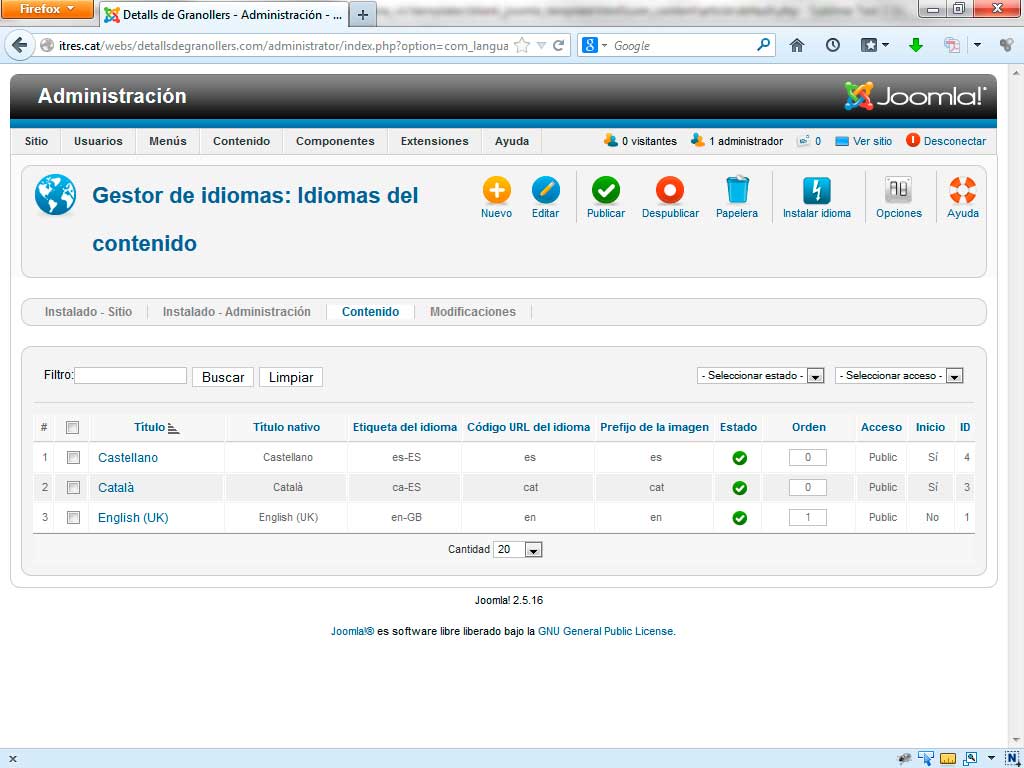1024x768 pixels.
Task: Close the add-on bar with X
Action: pos(12,759)
